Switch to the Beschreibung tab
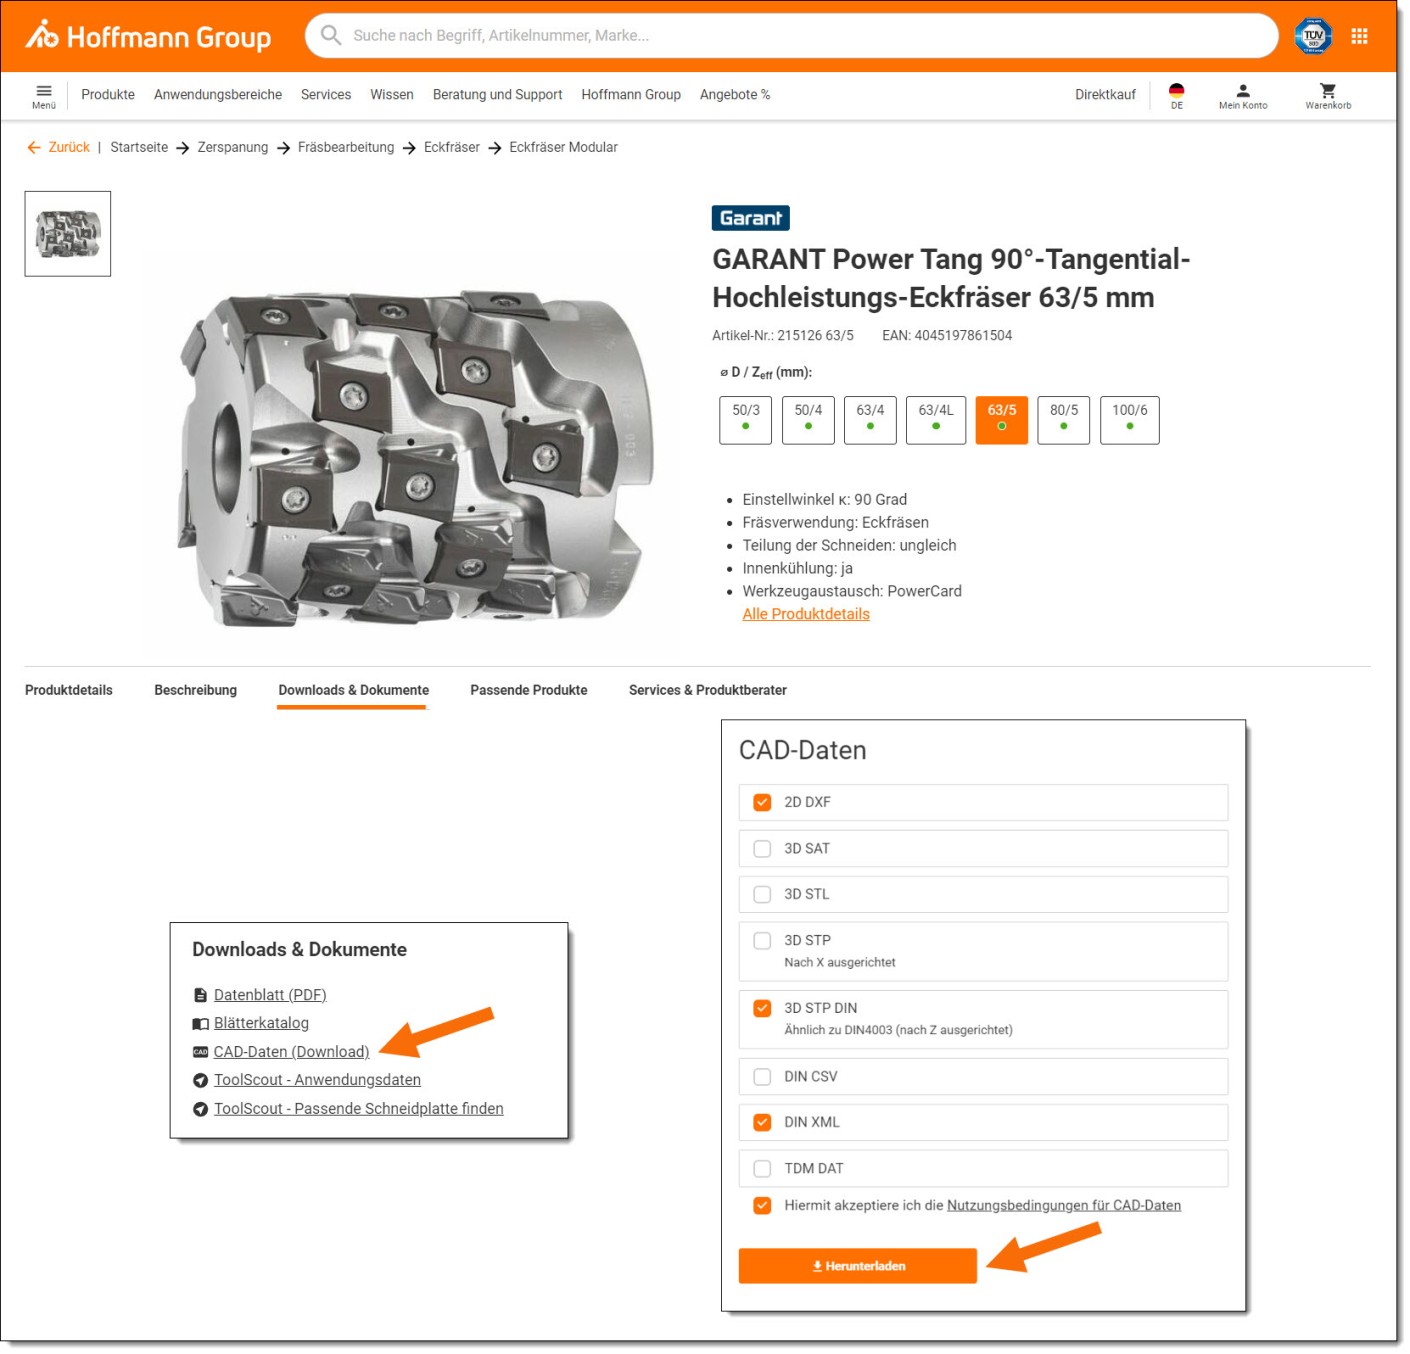Screen dimensions: 1410x1354 (x=195, y=690)
